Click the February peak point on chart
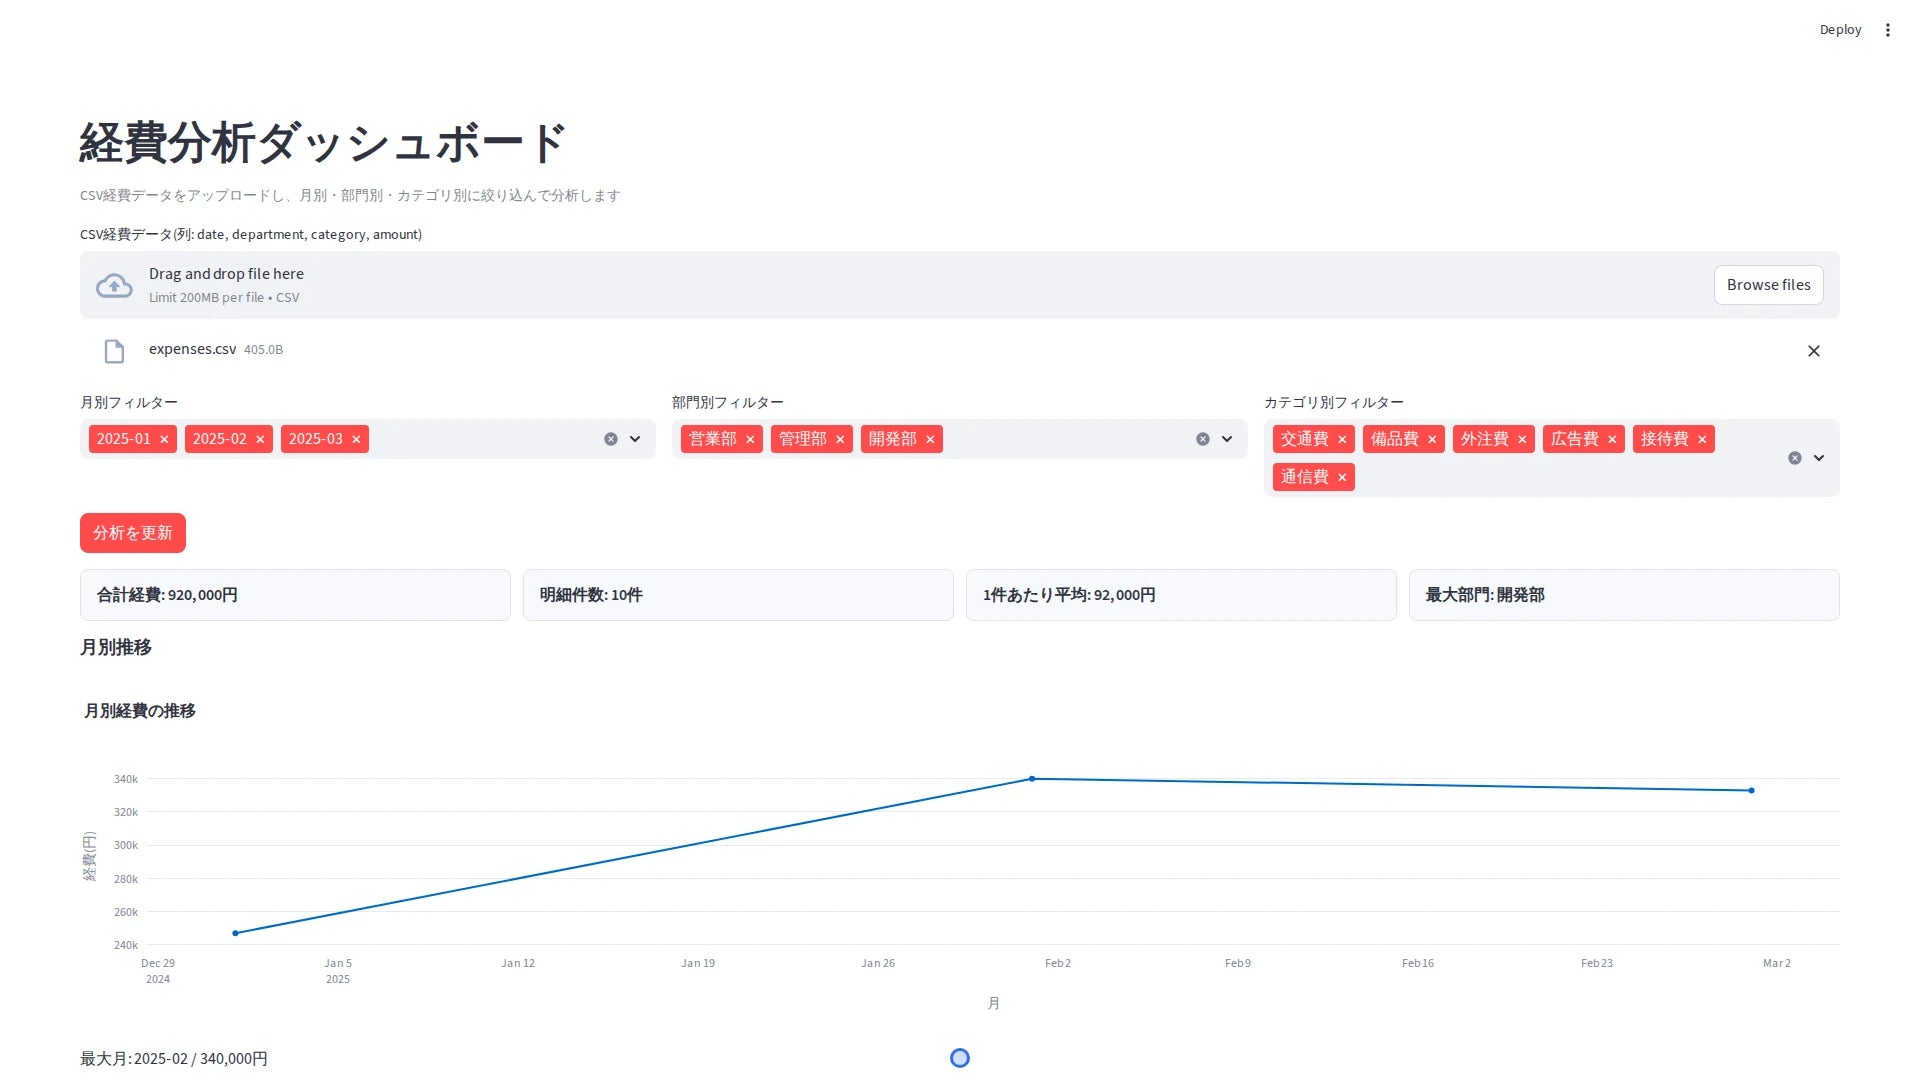The image size is (1920, 1080). (x=1032, y=779)
